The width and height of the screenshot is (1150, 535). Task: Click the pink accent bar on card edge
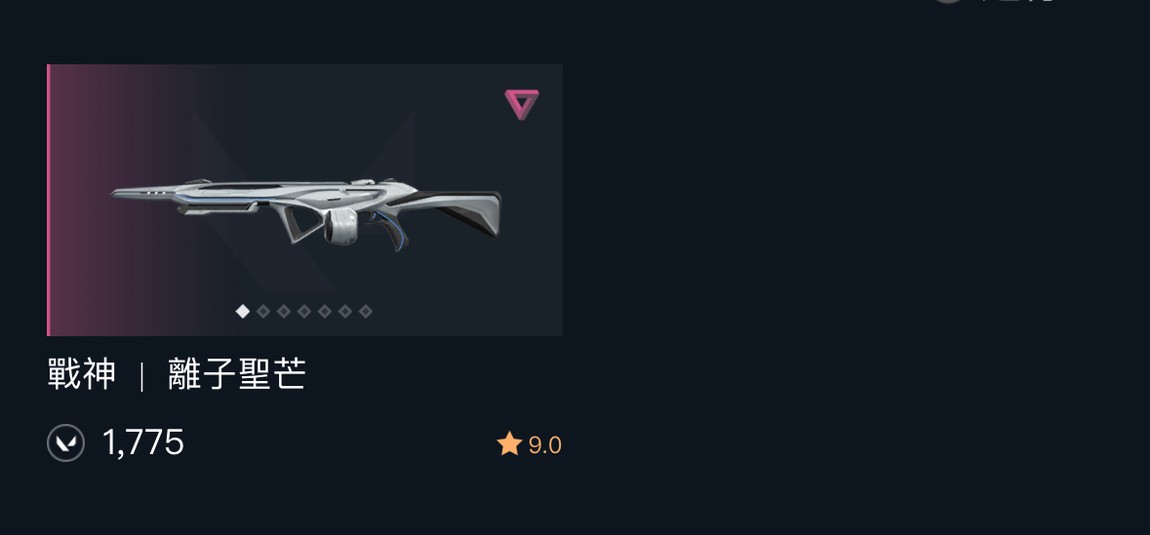pos(48,200)
